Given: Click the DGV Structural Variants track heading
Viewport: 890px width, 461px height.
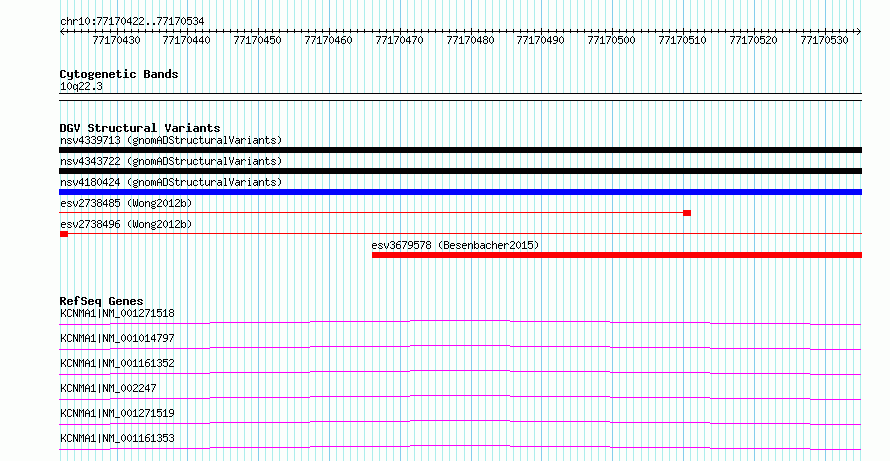Looking at the screenshot, I should 140,128.
